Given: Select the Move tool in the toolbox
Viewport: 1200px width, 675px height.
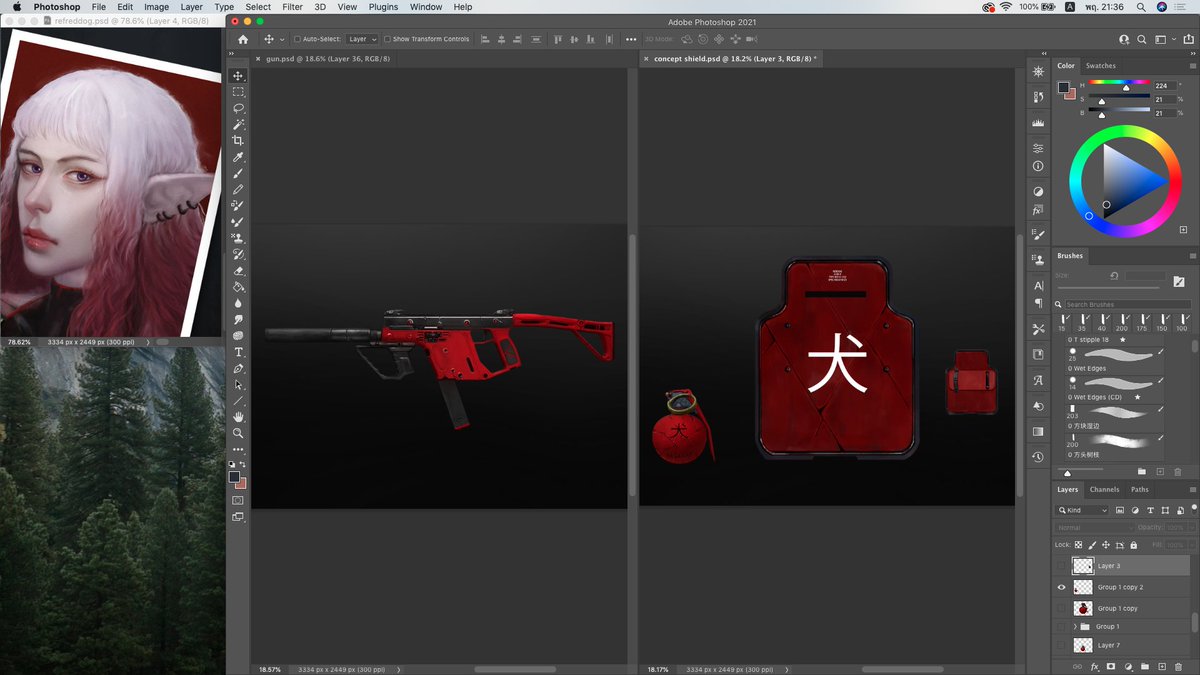Looking at the screenshot, I should pyautogui.click(x=238, y=76).
